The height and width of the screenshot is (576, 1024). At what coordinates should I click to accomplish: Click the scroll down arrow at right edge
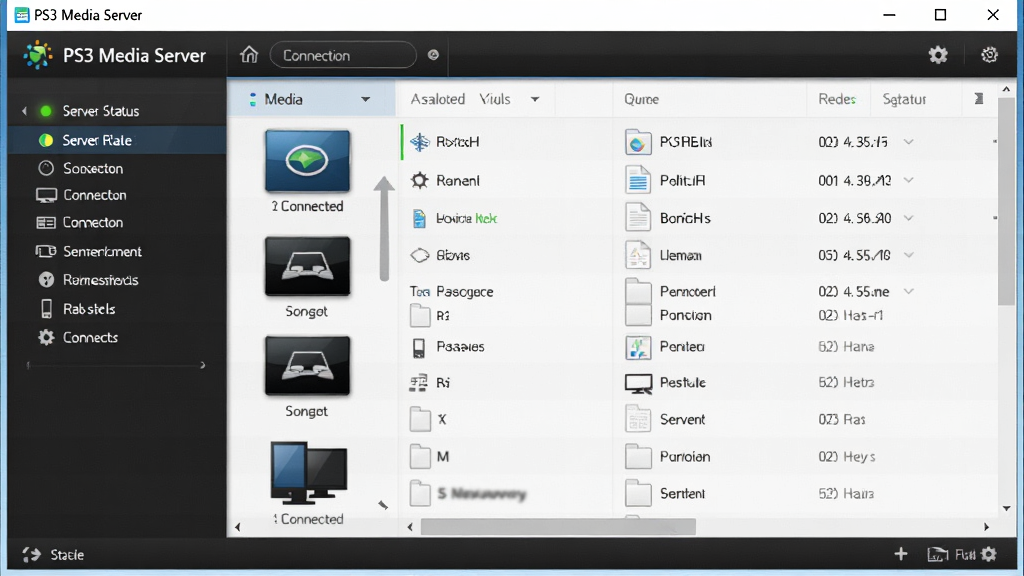point(1006,508)
